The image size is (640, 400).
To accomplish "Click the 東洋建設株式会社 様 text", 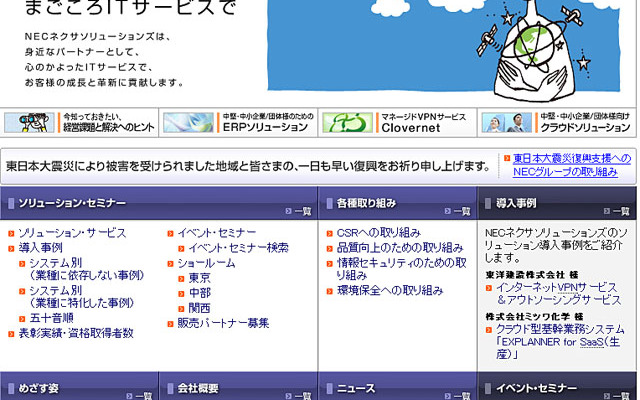I will 531,275.
